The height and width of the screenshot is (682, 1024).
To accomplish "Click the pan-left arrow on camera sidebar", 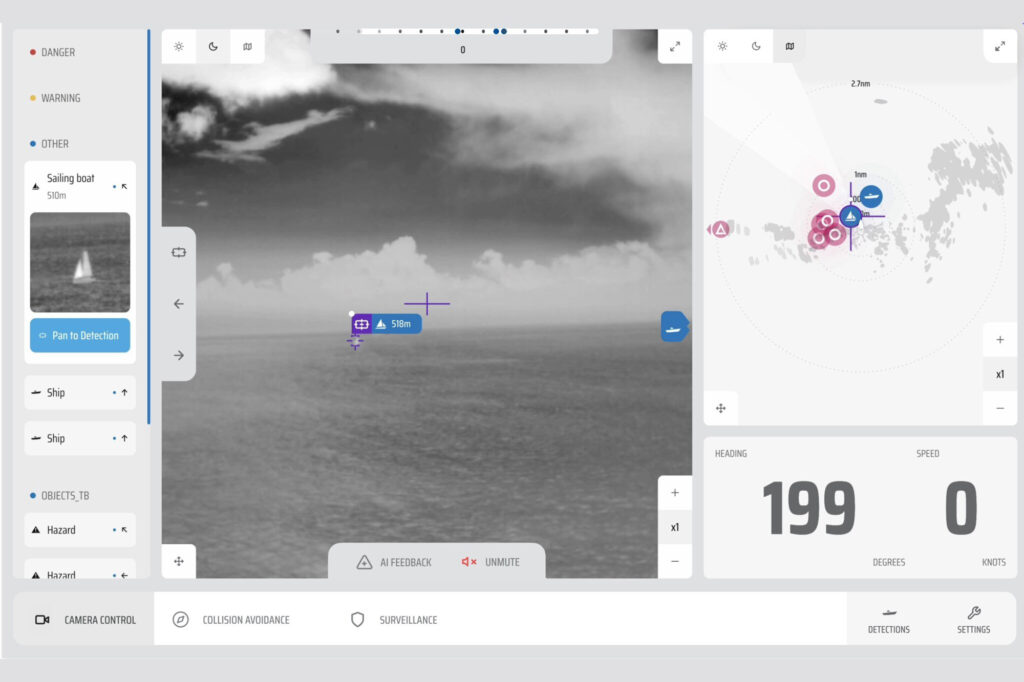I will coord(179,304).
